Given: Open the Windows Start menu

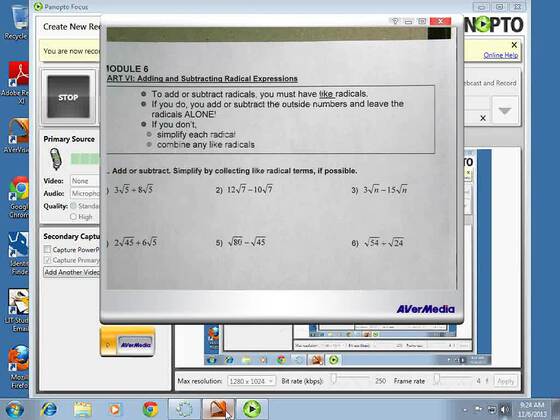Looking at the screenshot, I should tap(15, 409).
